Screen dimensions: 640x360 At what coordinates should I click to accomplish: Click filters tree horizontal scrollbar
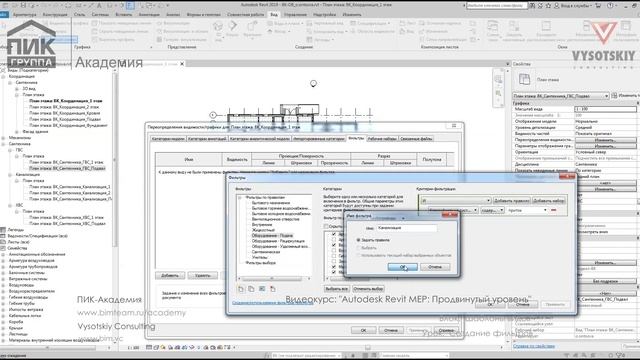pos(272,278)
